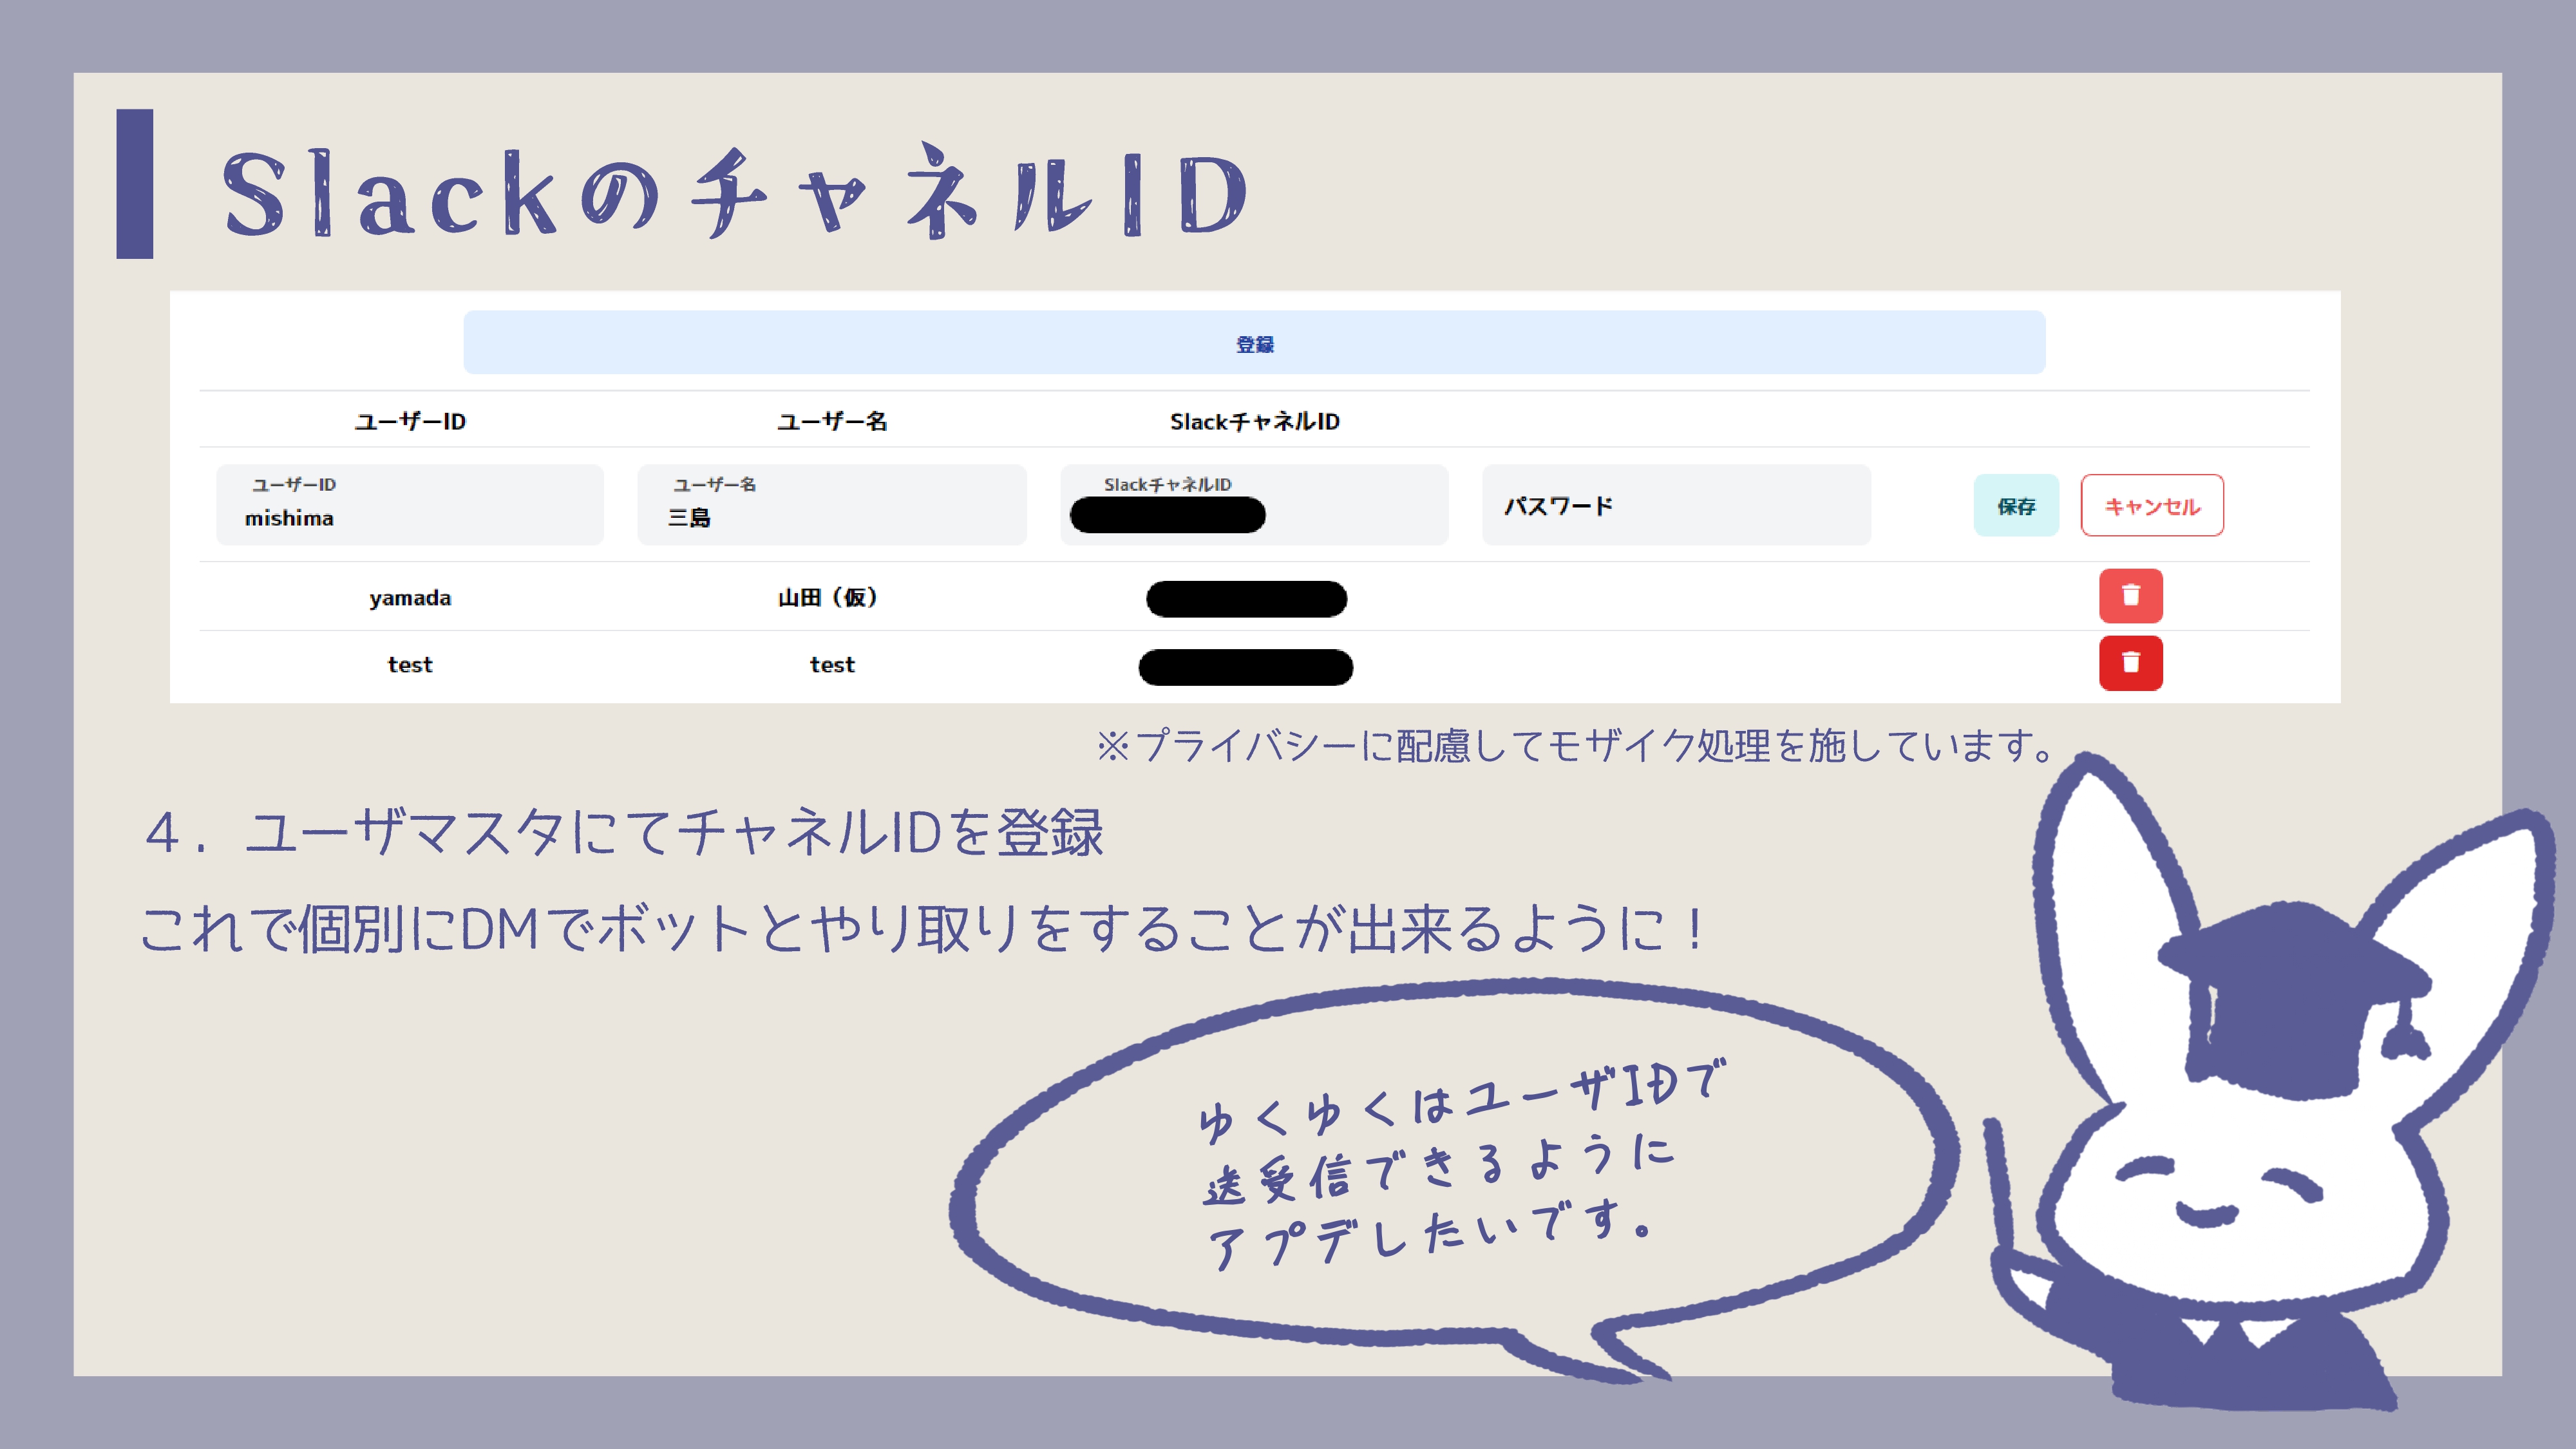Select the test user name cell
The width and height of the screenshot is (2576, 1449).
click(x=832, y=665)
